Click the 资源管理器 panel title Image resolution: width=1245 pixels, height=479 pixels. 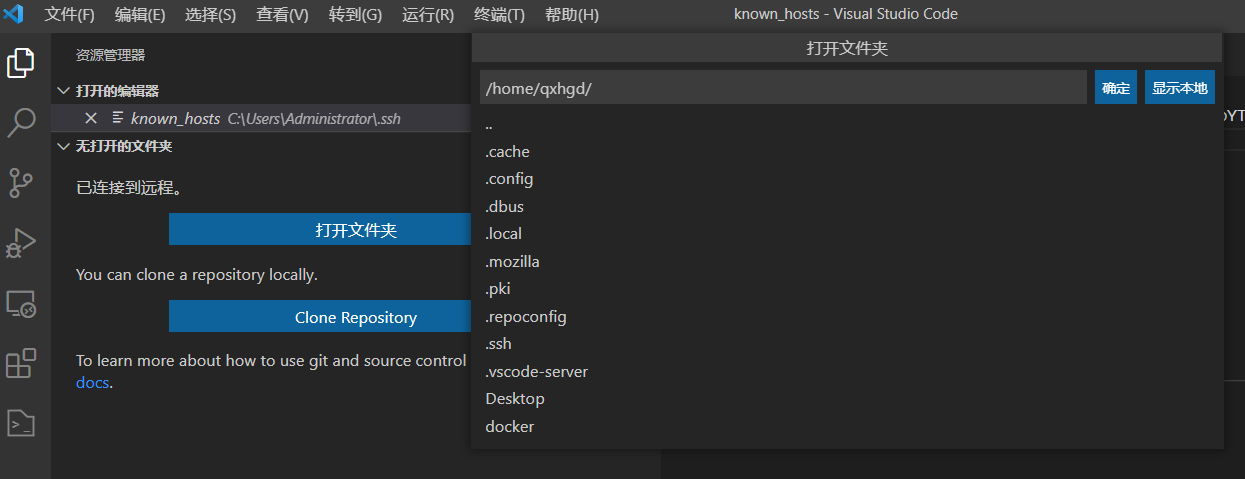click(x=111, y=56)
